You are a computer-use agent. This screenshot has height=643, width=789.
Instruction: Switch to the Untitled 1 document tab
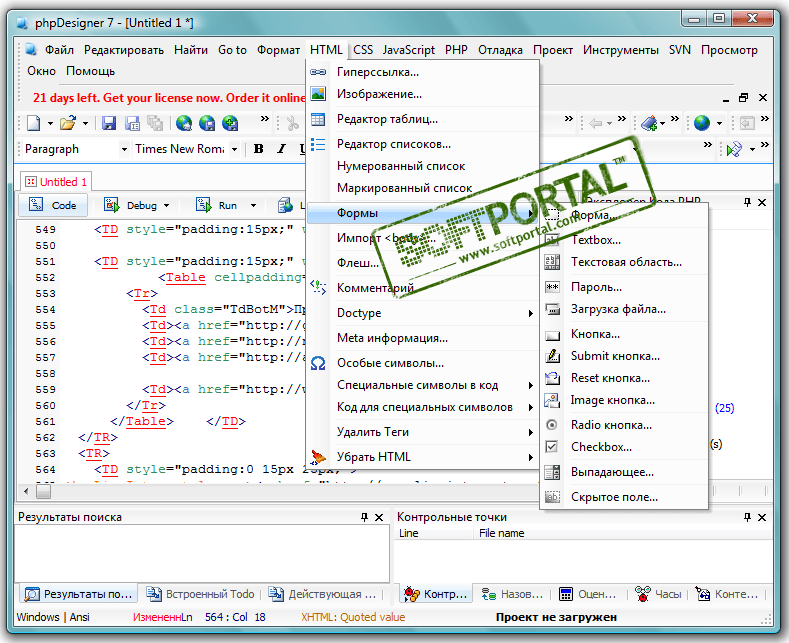coord(56,182)
